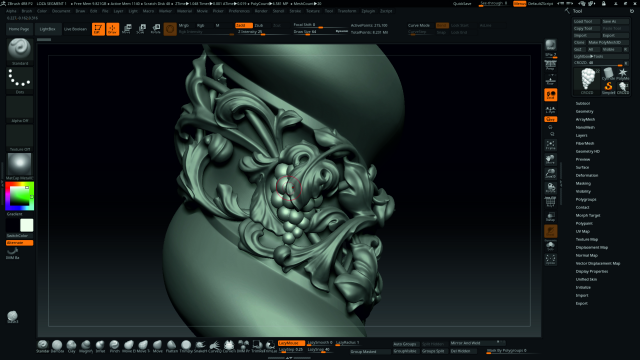This screenshot has height=360, width=640.
Task: Open the MatCap material selector
Action: [19, 166]
